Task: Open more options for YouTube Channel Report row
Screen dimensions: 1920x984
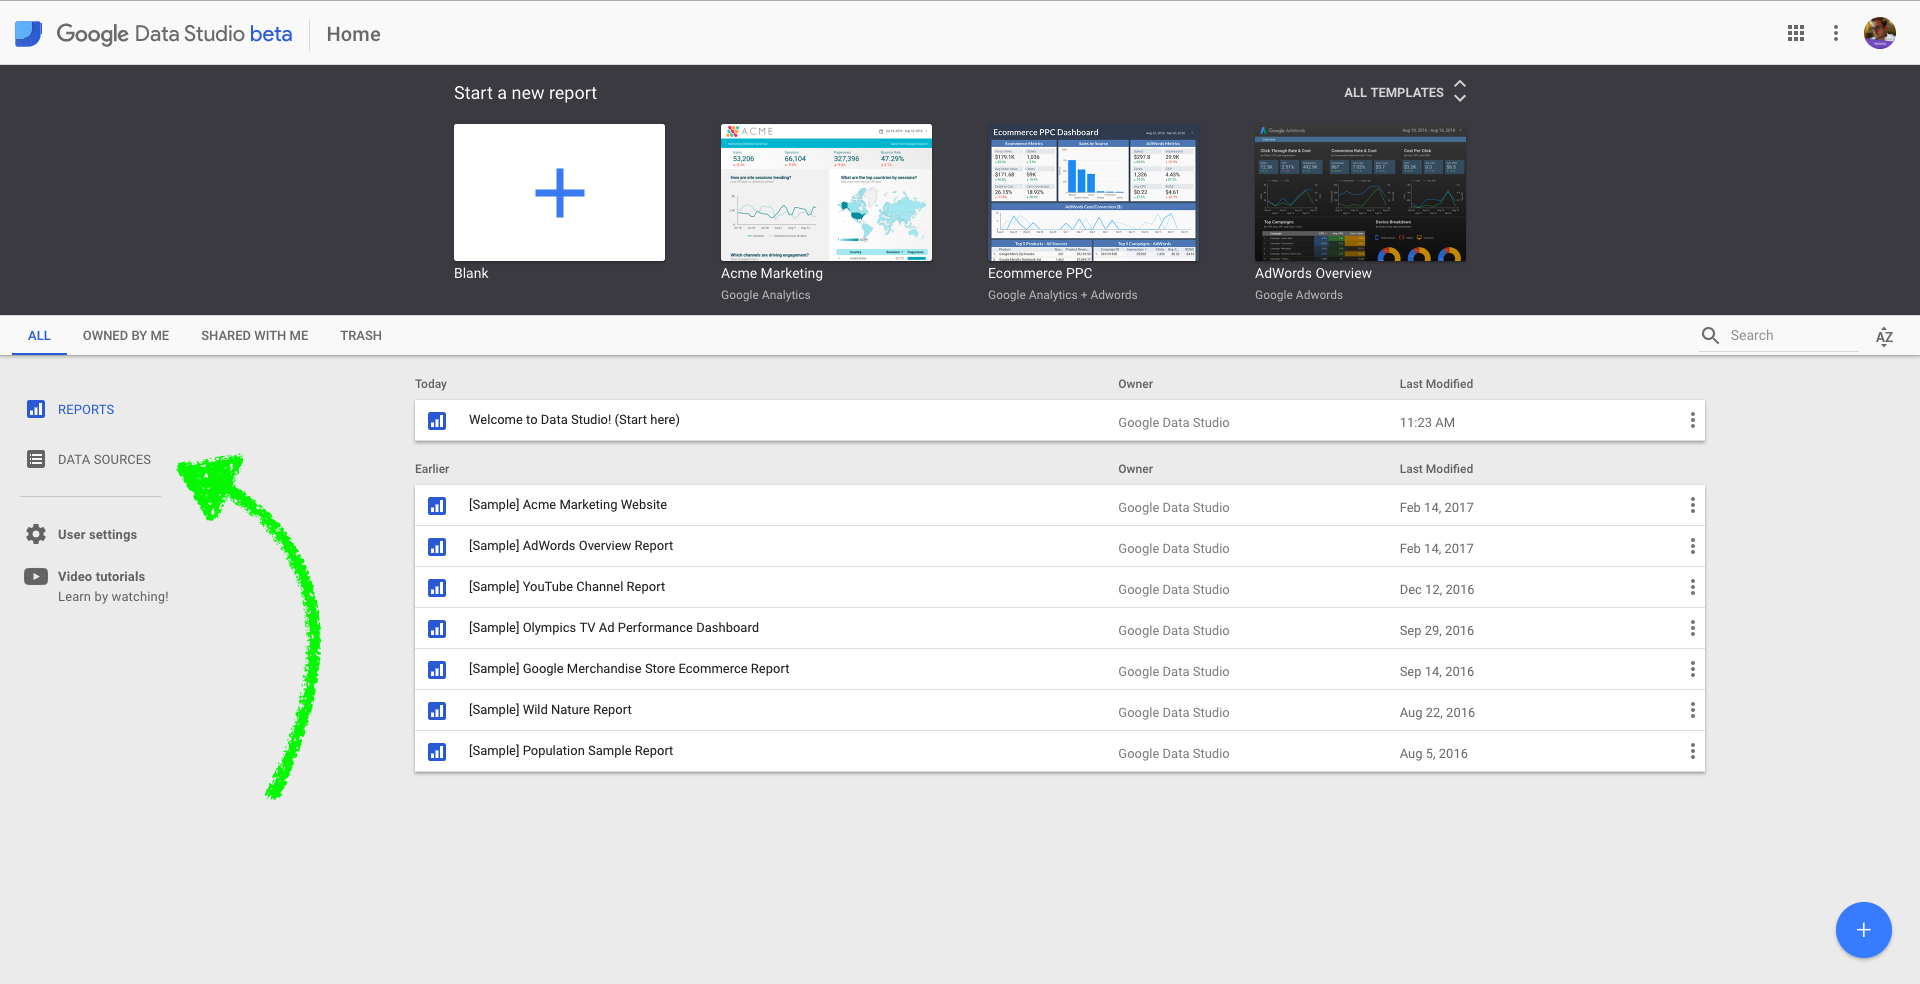Action: coord(1693,587)
